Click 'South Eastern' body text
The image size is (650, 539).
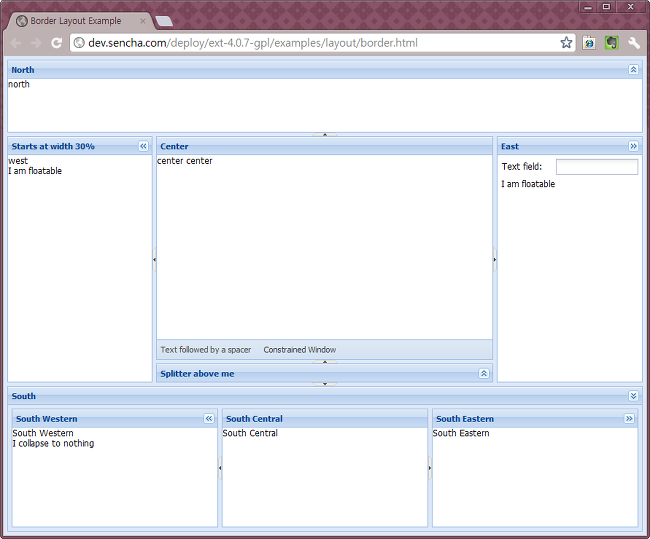(461, 433)
